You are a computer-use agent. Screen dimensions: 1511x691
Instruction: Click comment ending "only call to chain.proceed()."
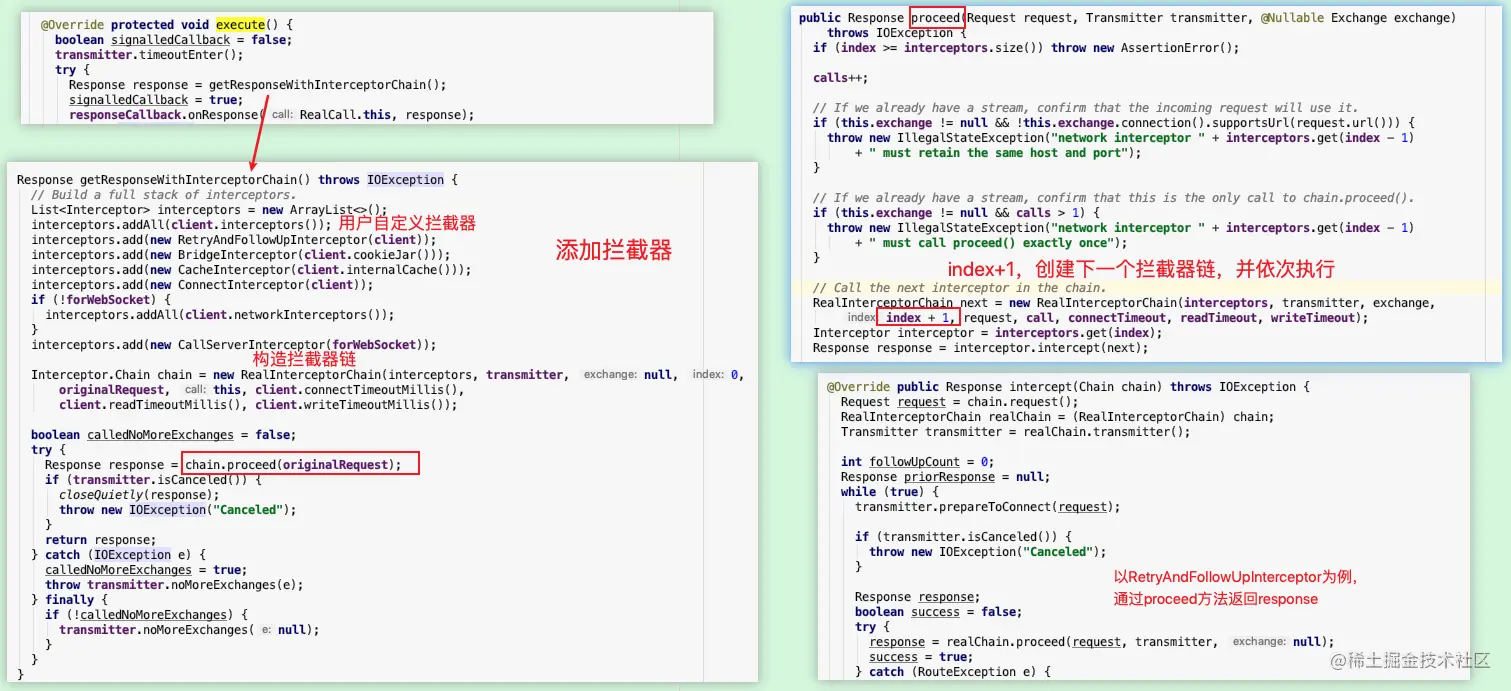[1114, 197]
